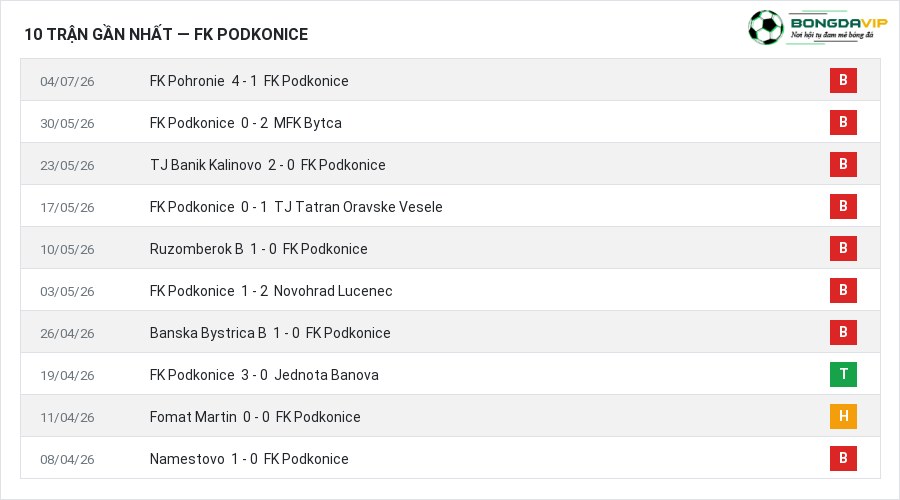The width and height of the screenshot is (900, 500).
Task: Click the heading 10 TRẬN GẦN NHẤT — FK PODKONICE
Action: (166, 34)
